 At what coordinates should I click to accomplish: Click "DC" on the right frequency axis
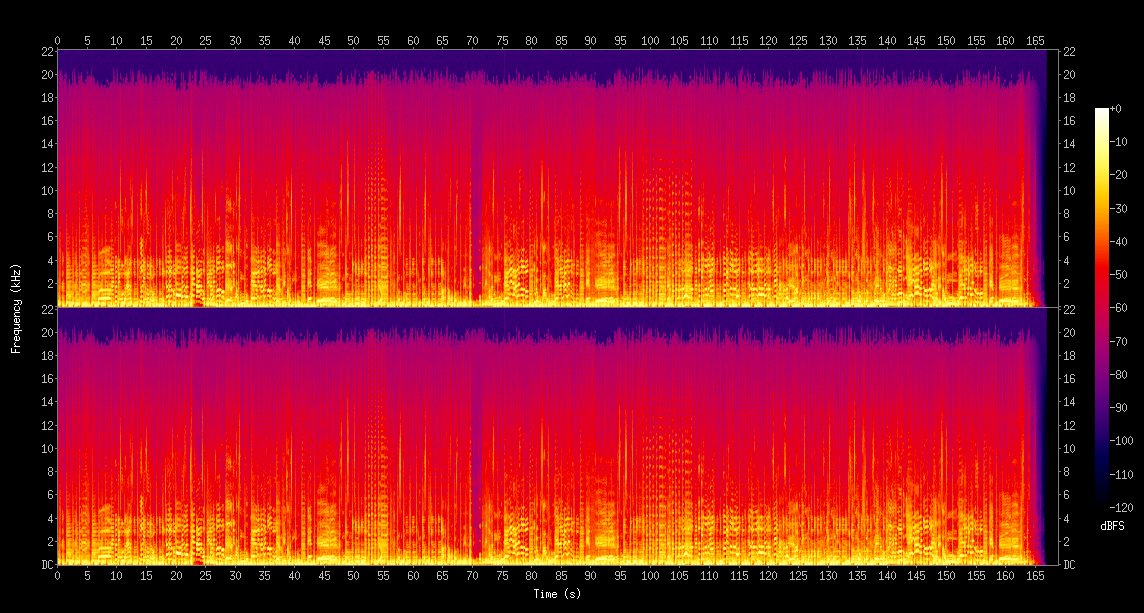pos(1069,565)
